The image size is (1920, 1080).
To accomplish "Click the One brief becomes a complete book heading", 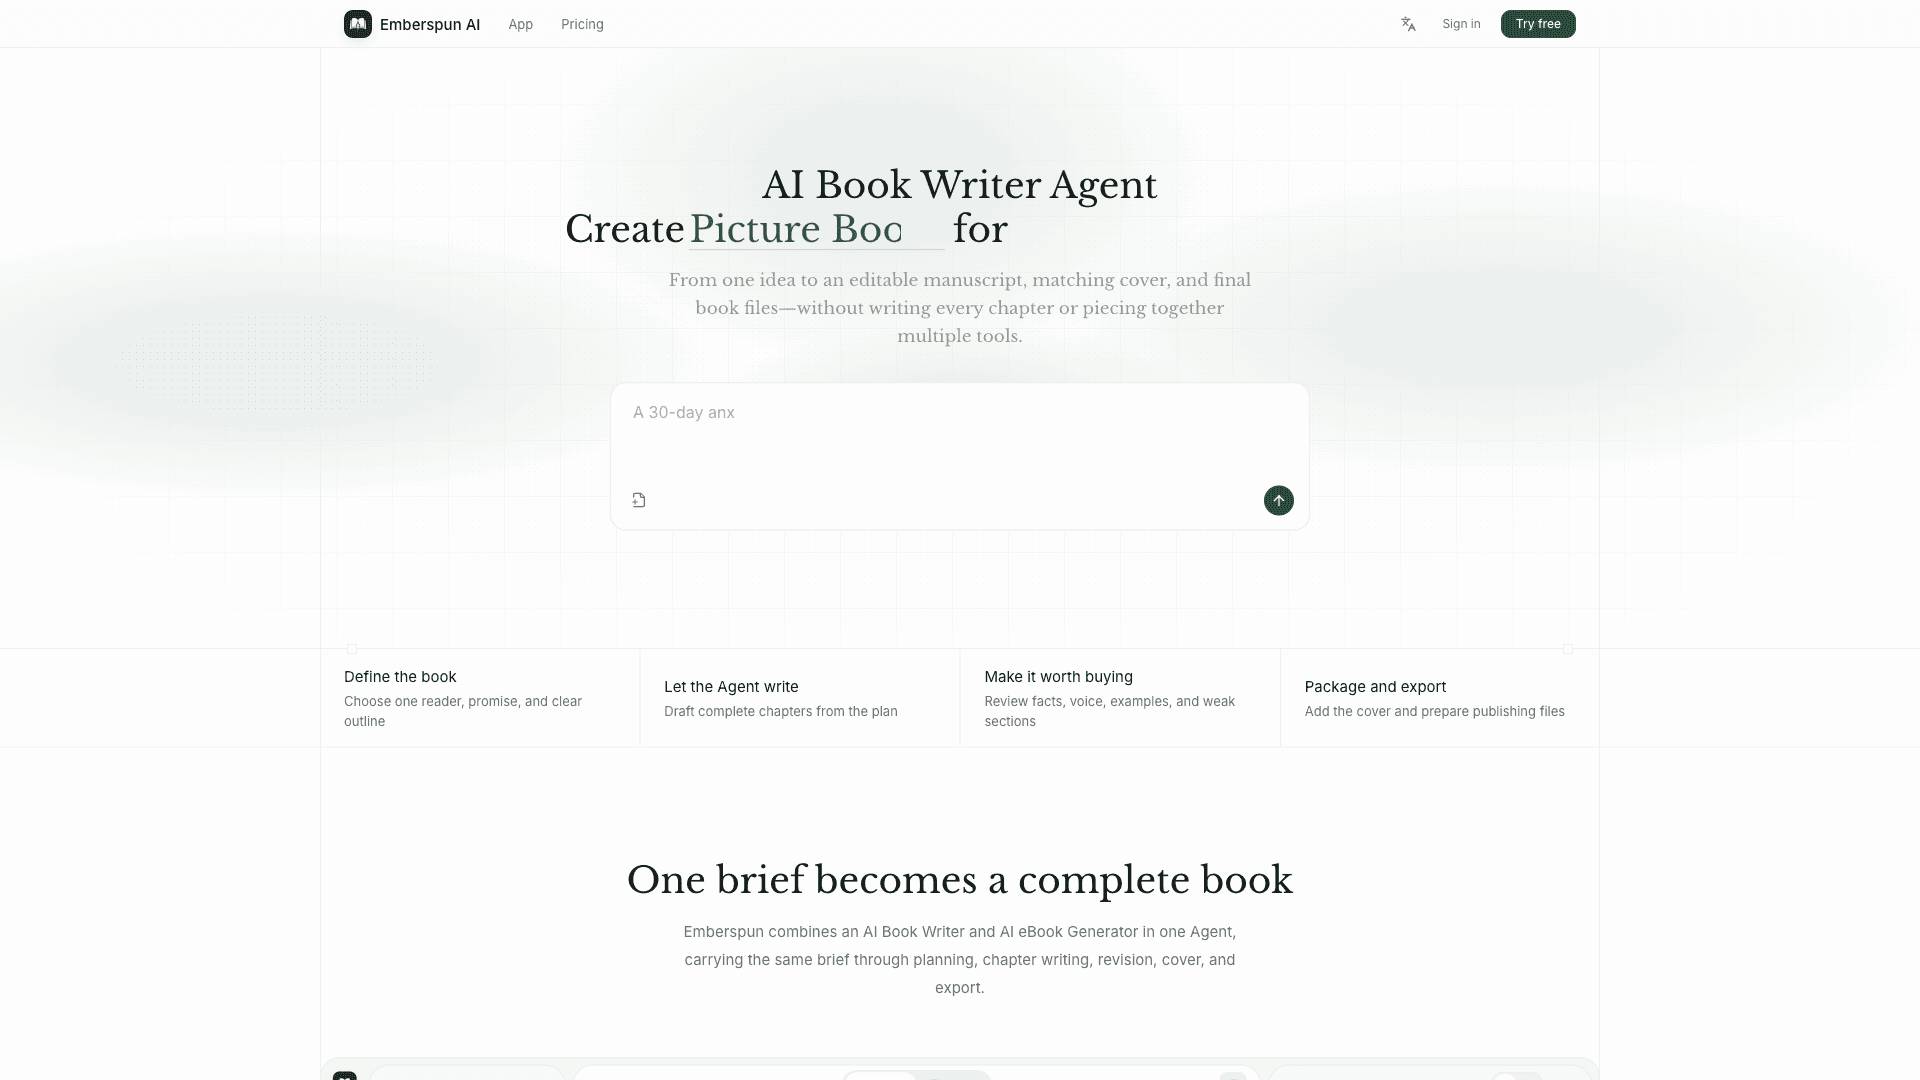I will [x=960, y=880].
